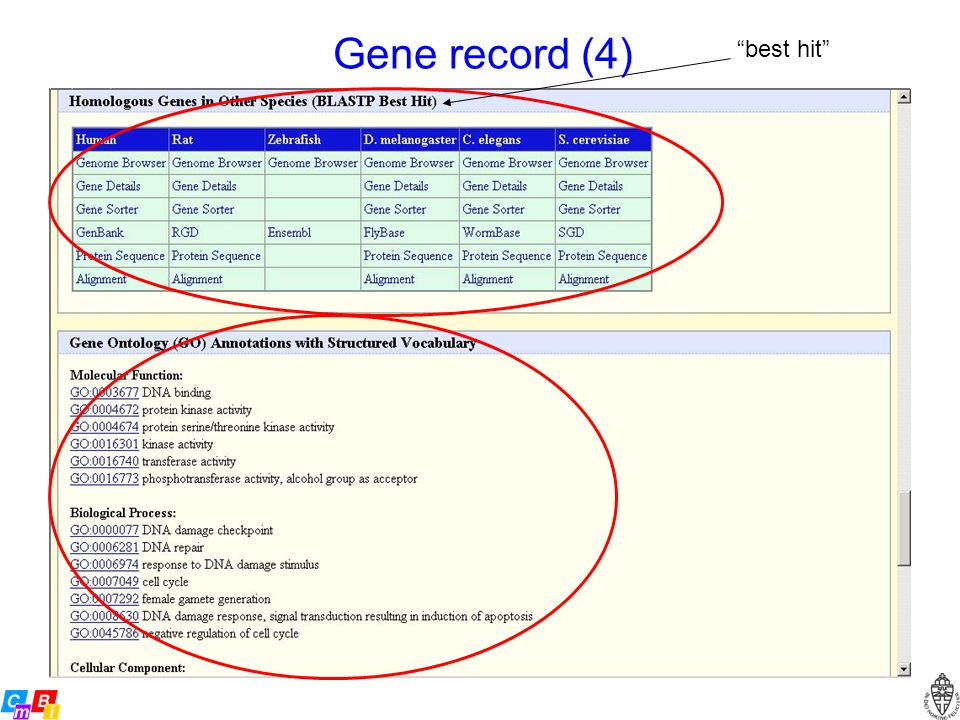Open Gene Sorter for Rat
The width and height of the screenshot is (960, 720).
pos(203,209)
